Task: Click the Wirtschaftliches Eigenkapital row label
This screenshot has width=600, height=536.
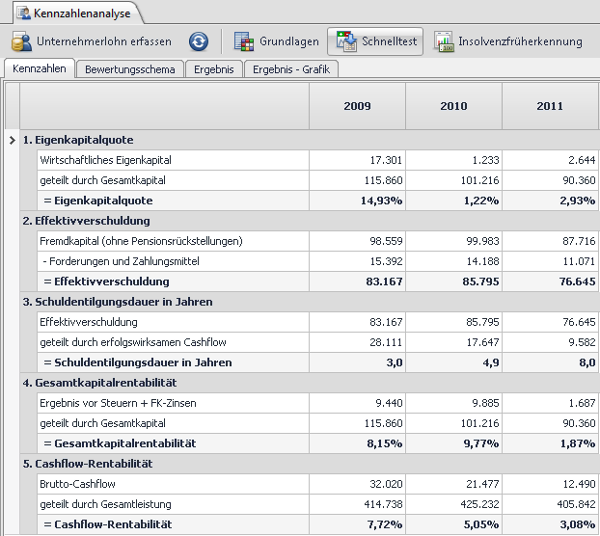Action: click(x=106, y=160)
